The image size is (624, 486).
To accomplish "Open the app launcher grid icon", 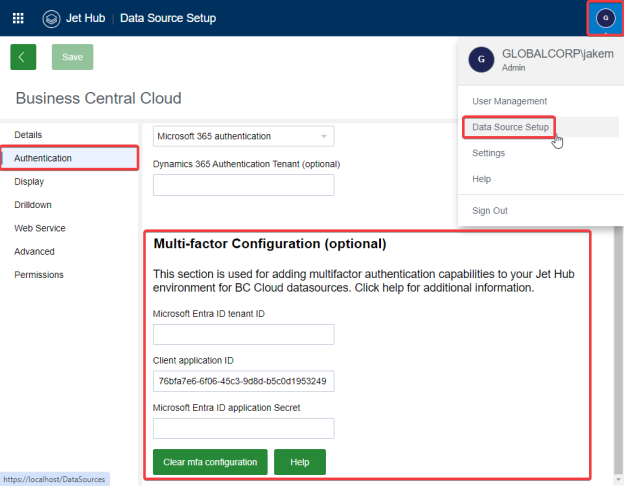I will click(18, 18).
